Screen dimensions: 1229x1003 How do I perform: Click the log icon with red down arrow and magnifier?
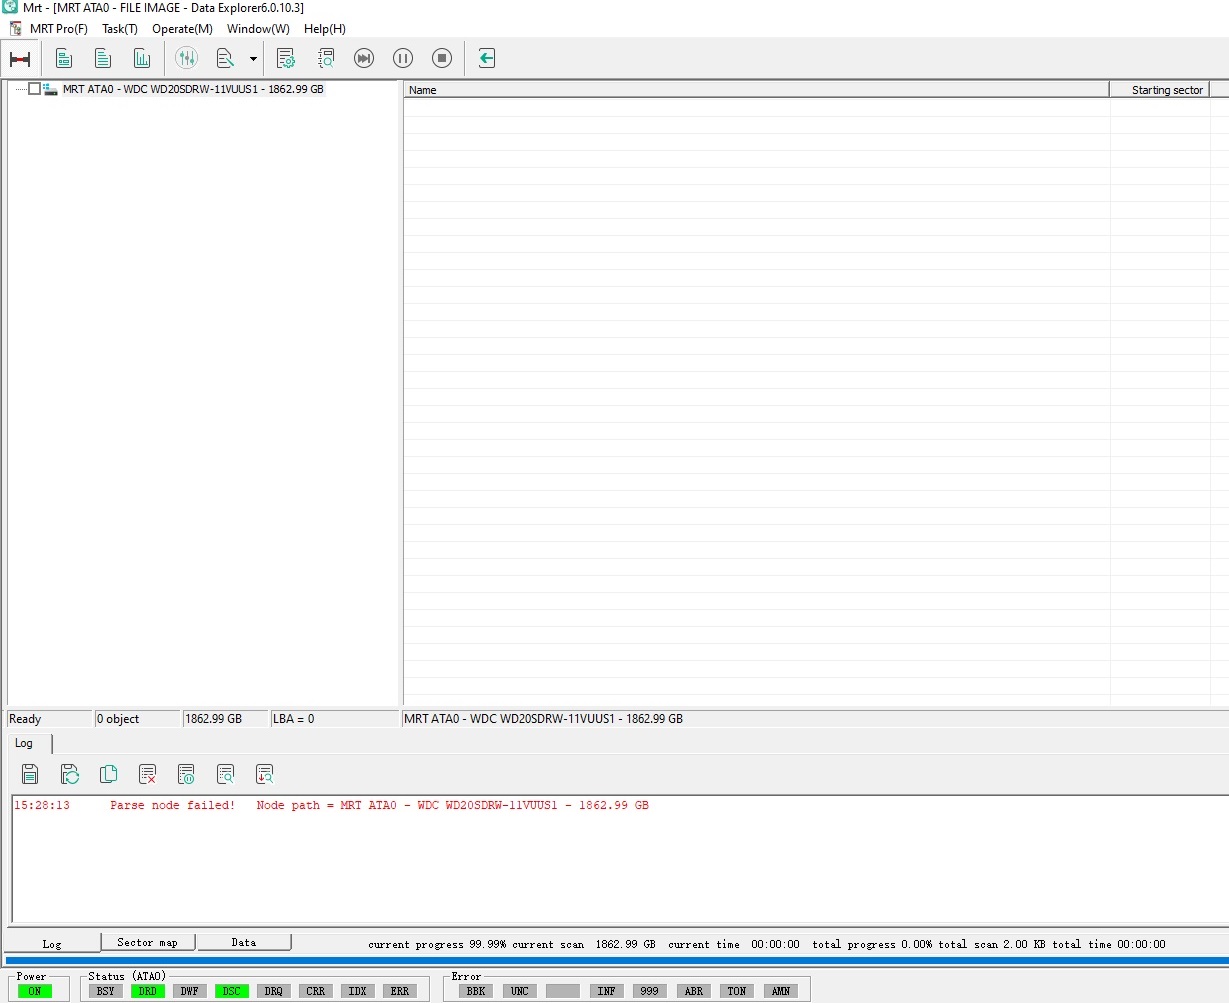(x=264, y=774)
